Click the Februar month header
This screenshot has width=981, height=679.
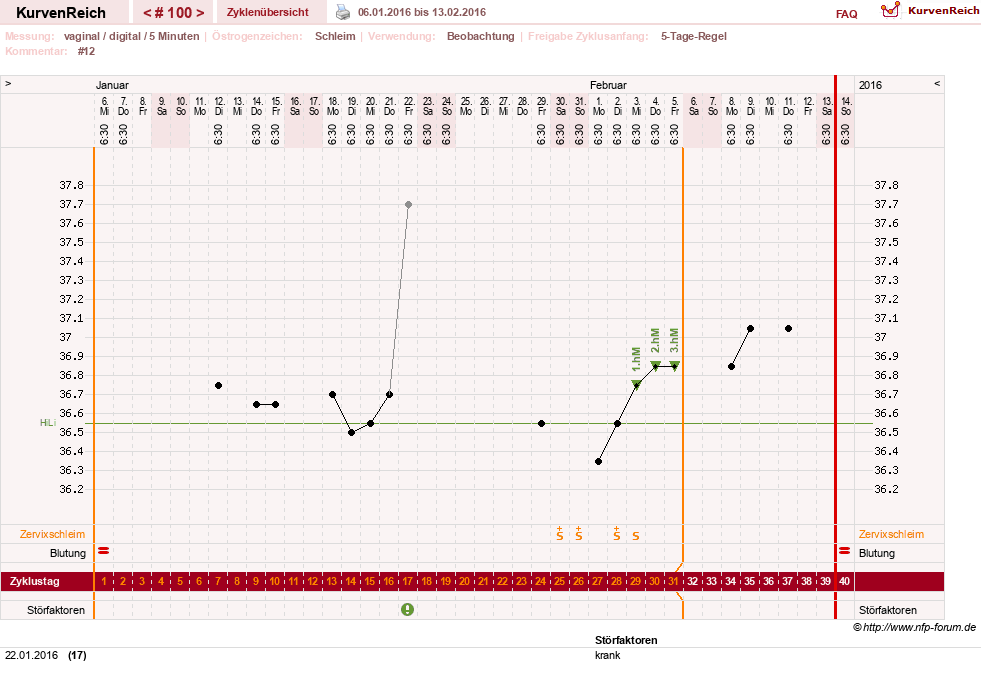pos(608,85)
